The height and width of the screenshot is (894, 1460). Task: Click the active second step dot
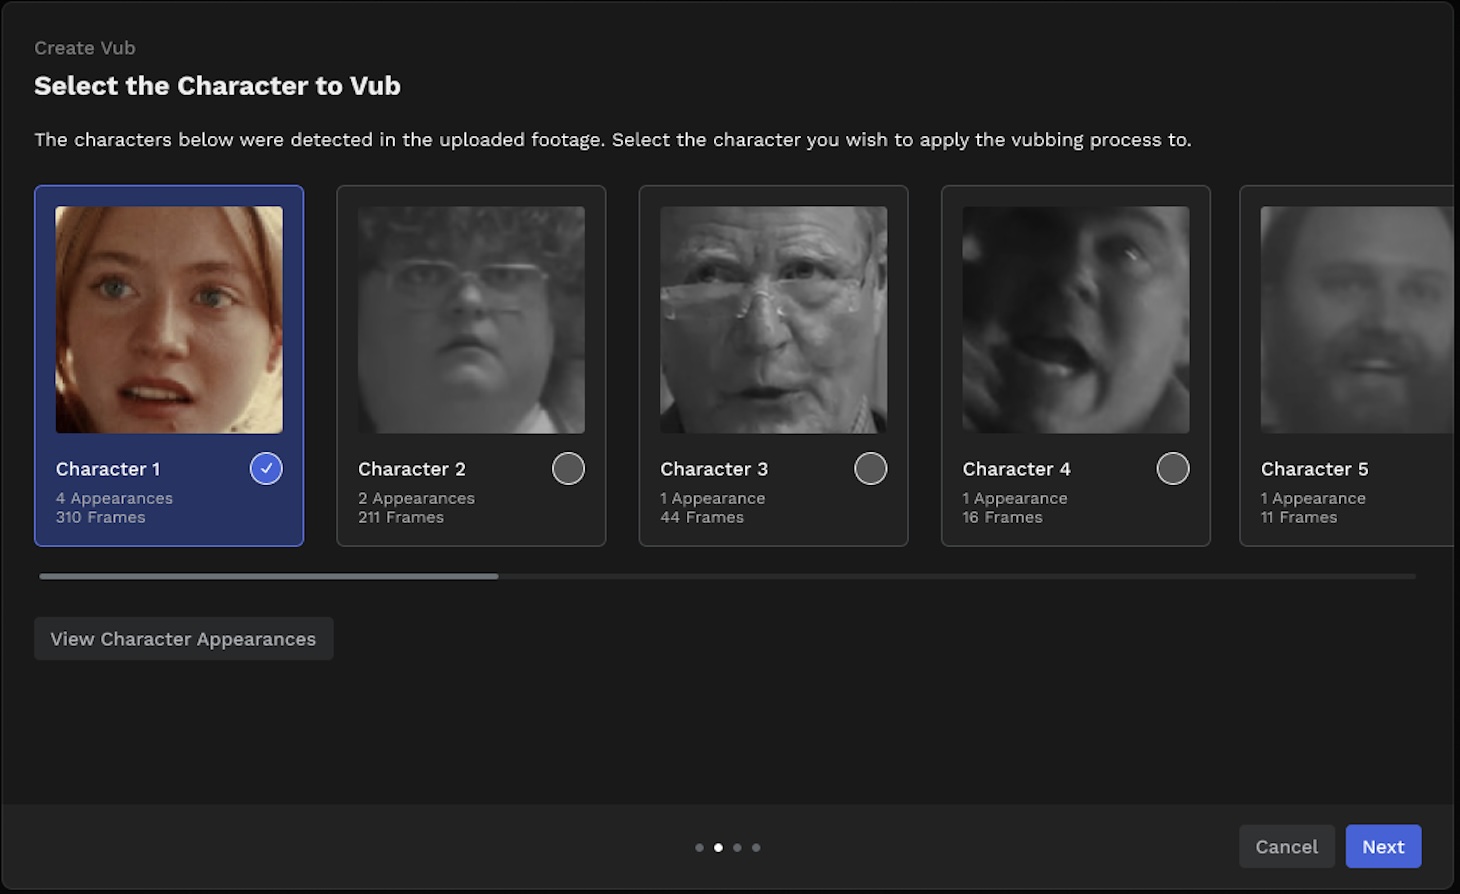[718, 848]
